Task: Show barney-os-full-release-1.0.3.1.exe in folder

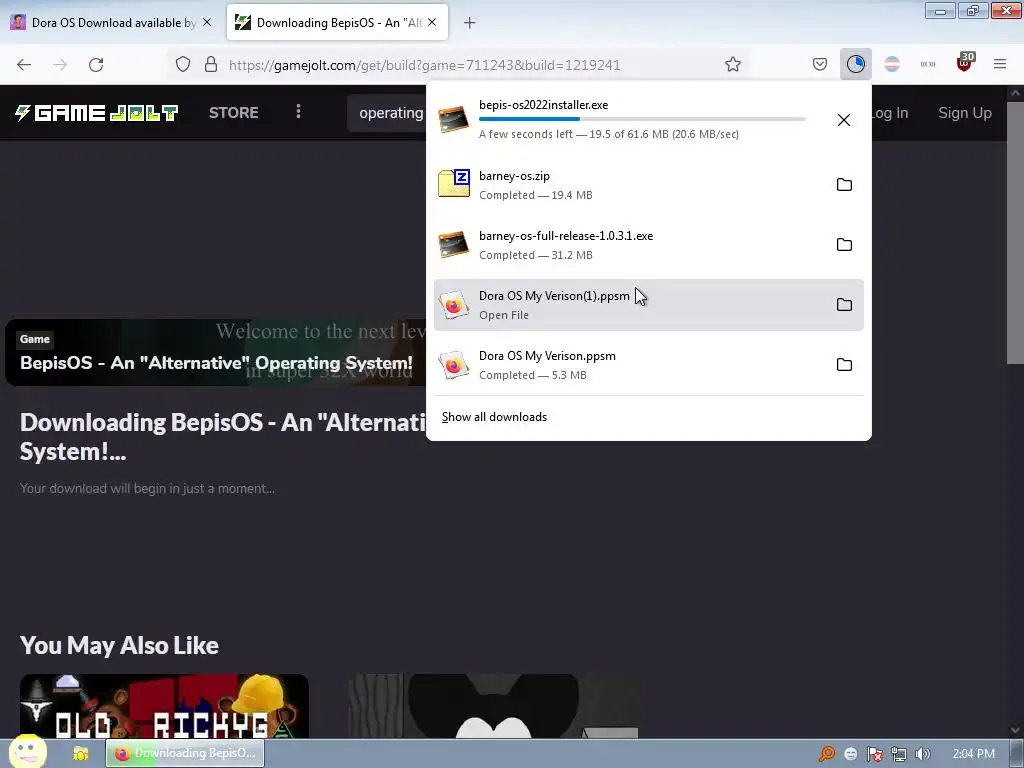Action: click(x=844, y=245)
